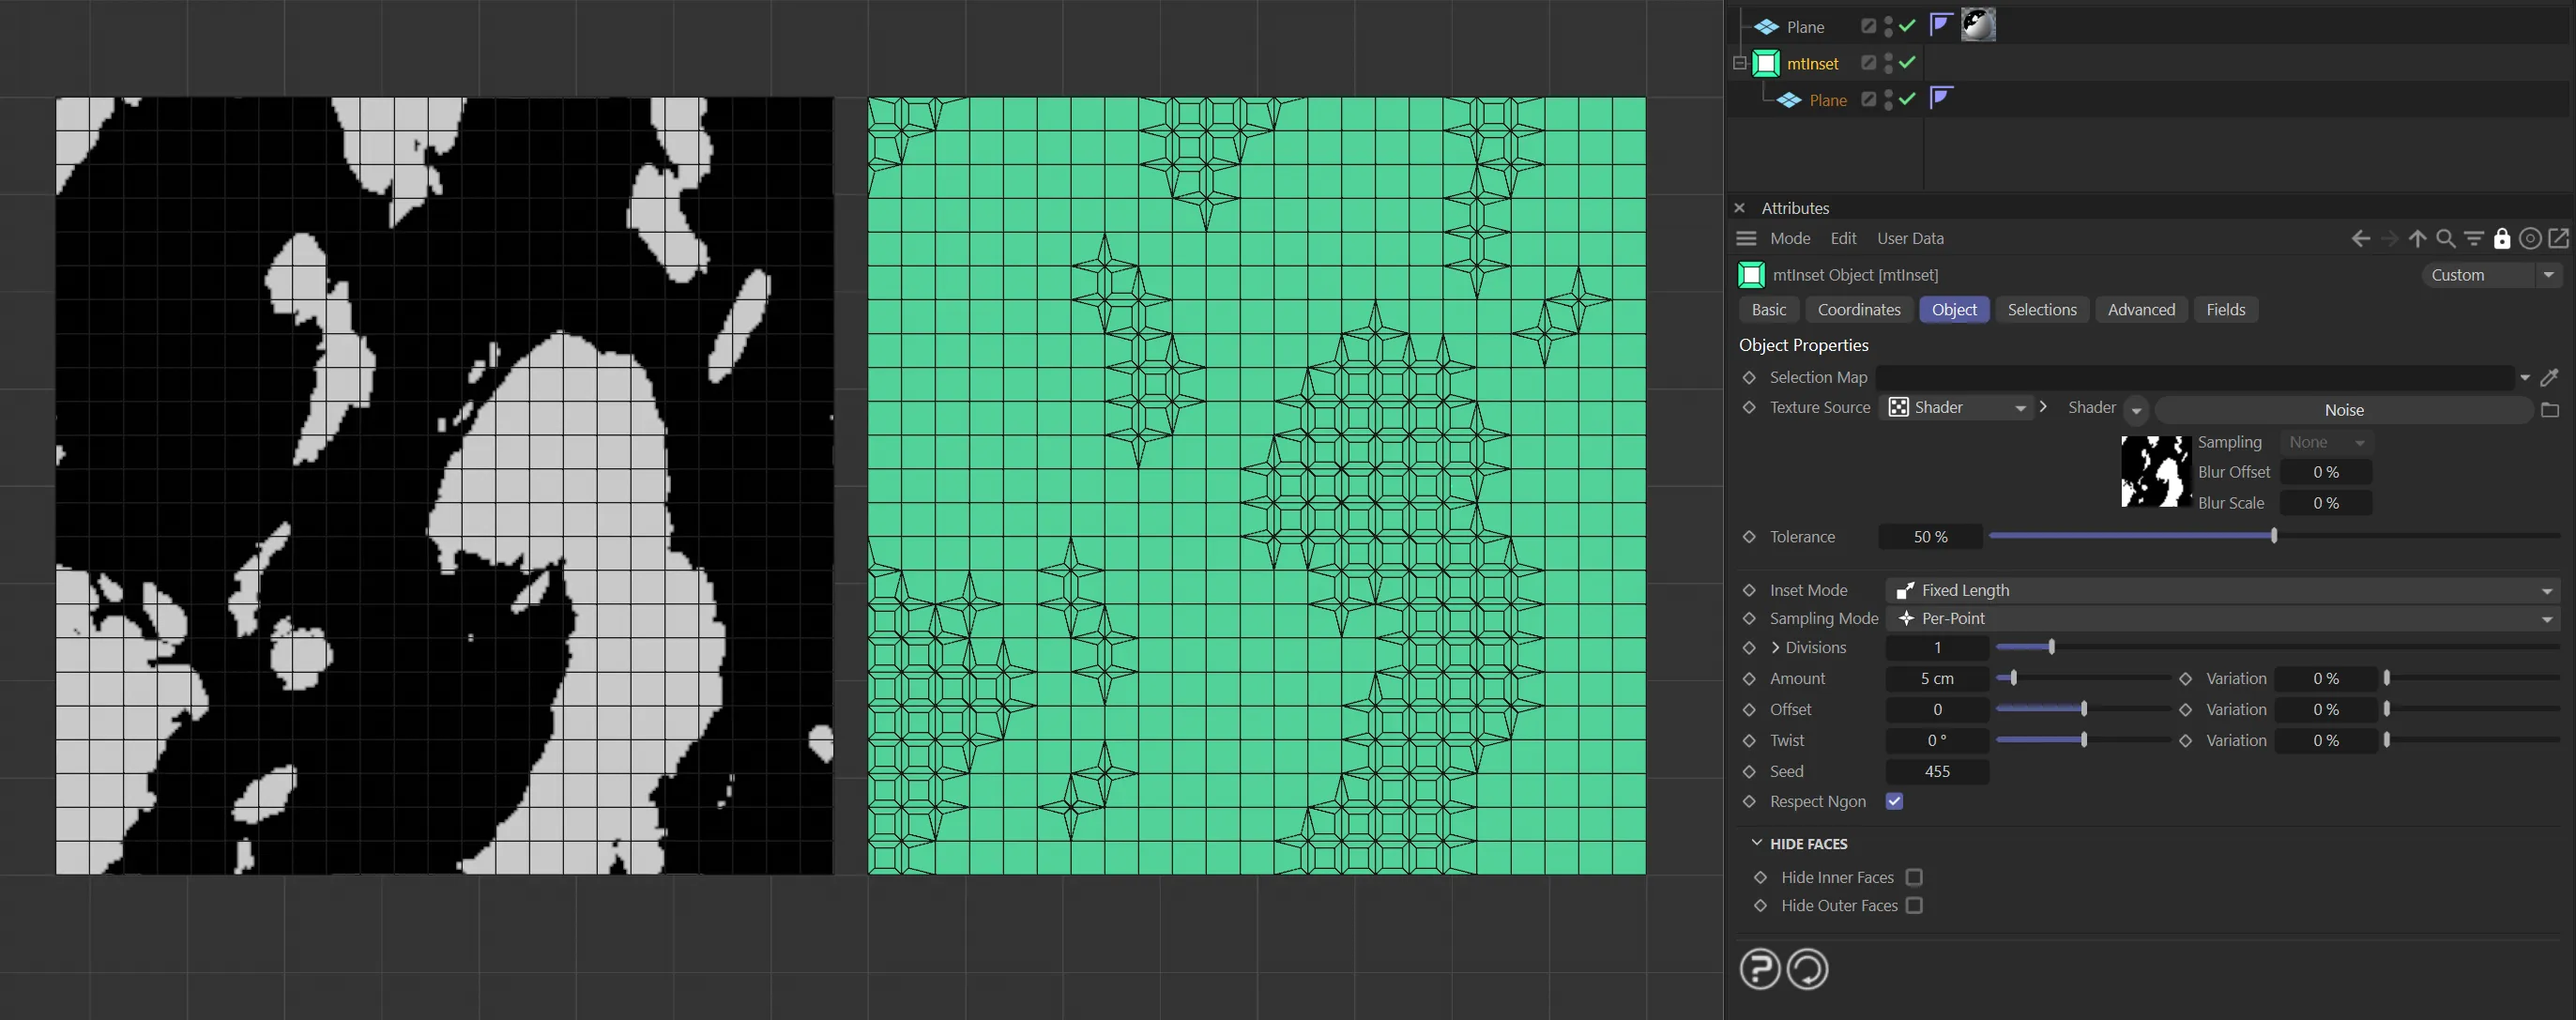The image size is (2576, 1020).
Task: Enable Hide Outer Faces checkbox
Action: pyautogui.click(x=1914, y=905)
